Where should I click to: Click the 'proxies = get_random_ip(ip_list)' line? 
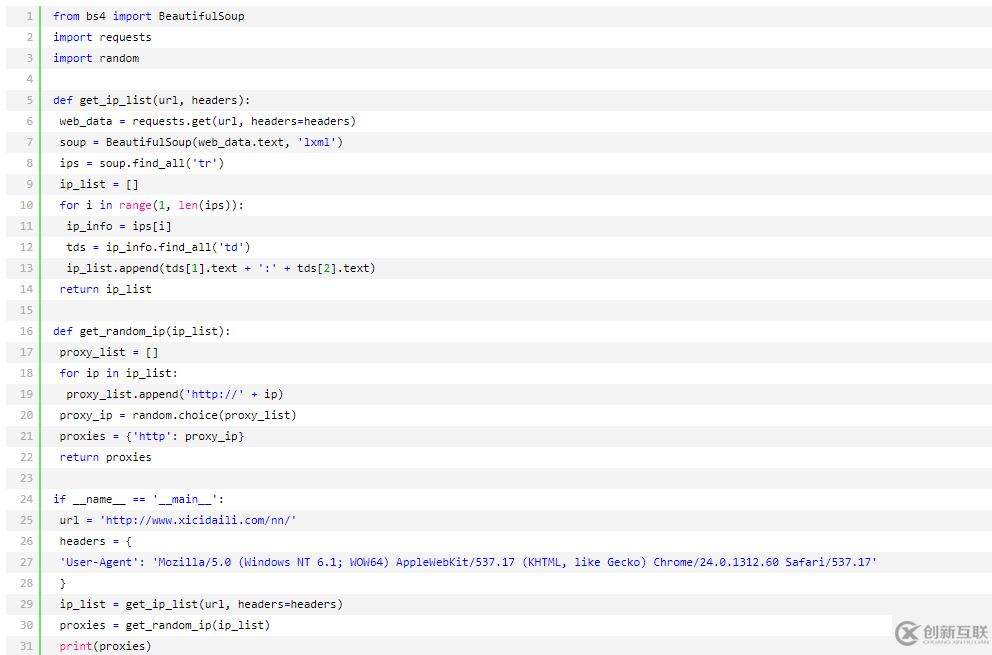coord(165,625)
